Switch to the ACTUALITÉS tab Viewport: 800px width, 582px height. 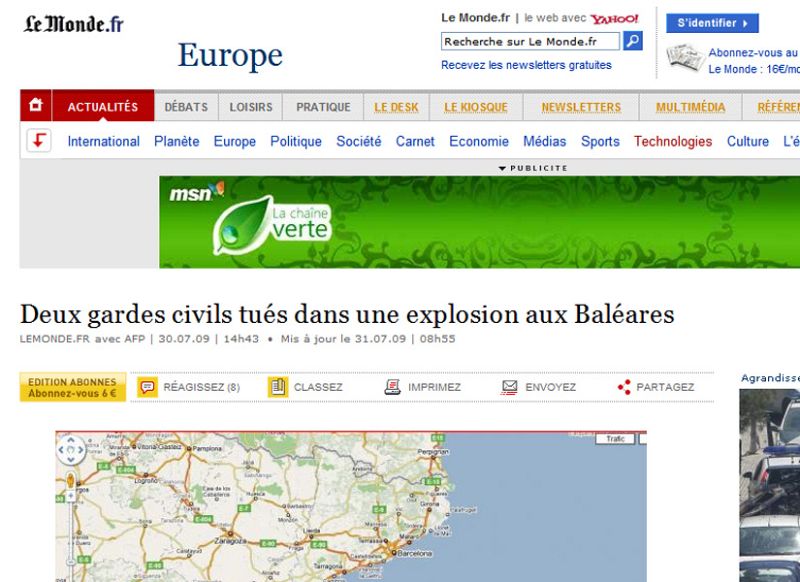click(x=102, y=106)
